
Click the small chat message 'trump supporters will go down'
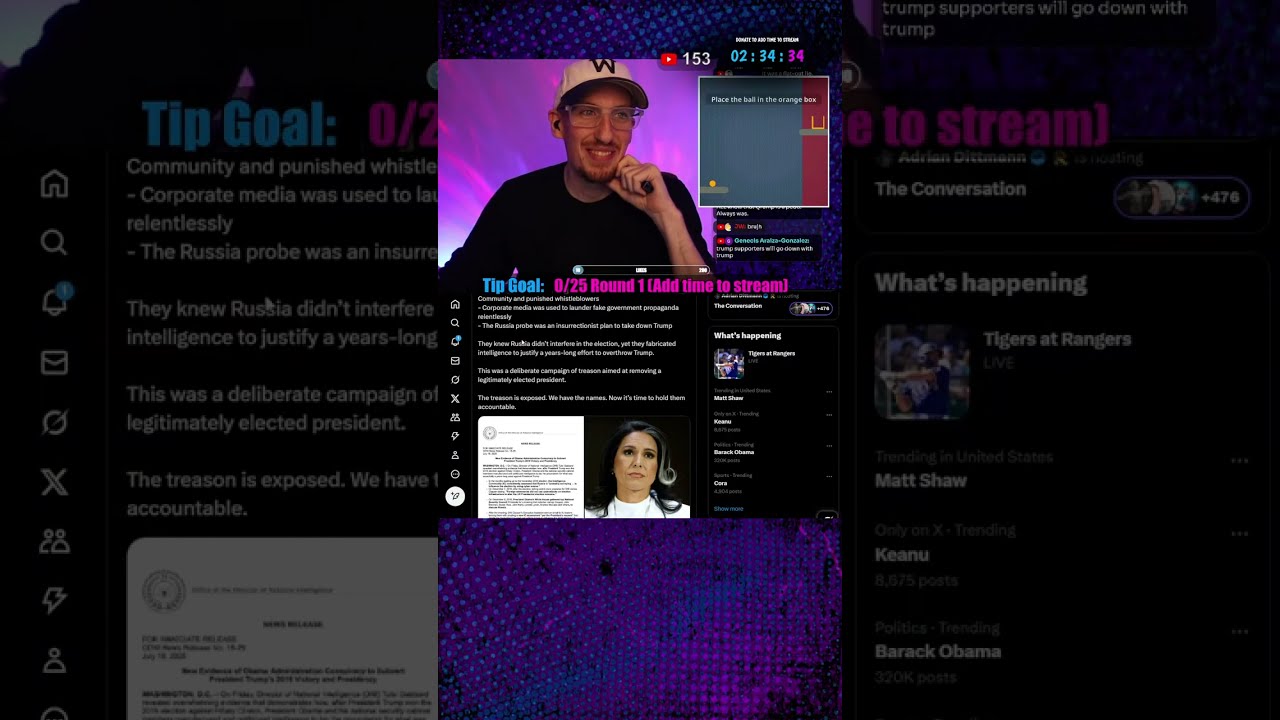point(765,252)
